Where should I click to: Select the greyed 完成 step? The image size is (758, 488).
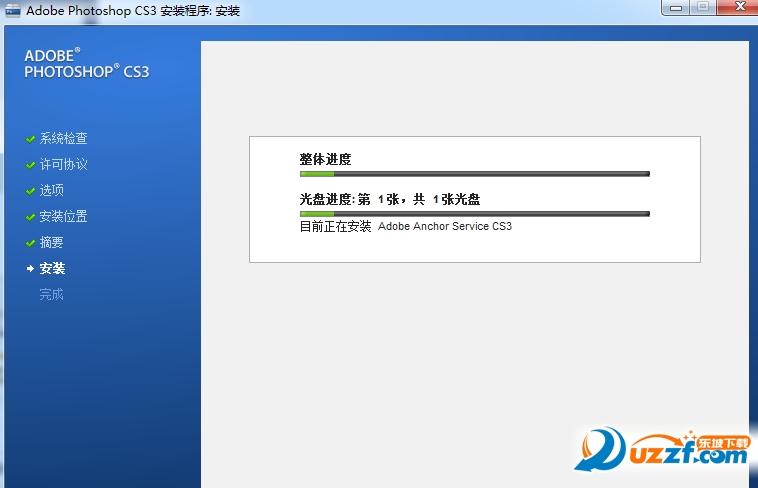pos(52,294)
